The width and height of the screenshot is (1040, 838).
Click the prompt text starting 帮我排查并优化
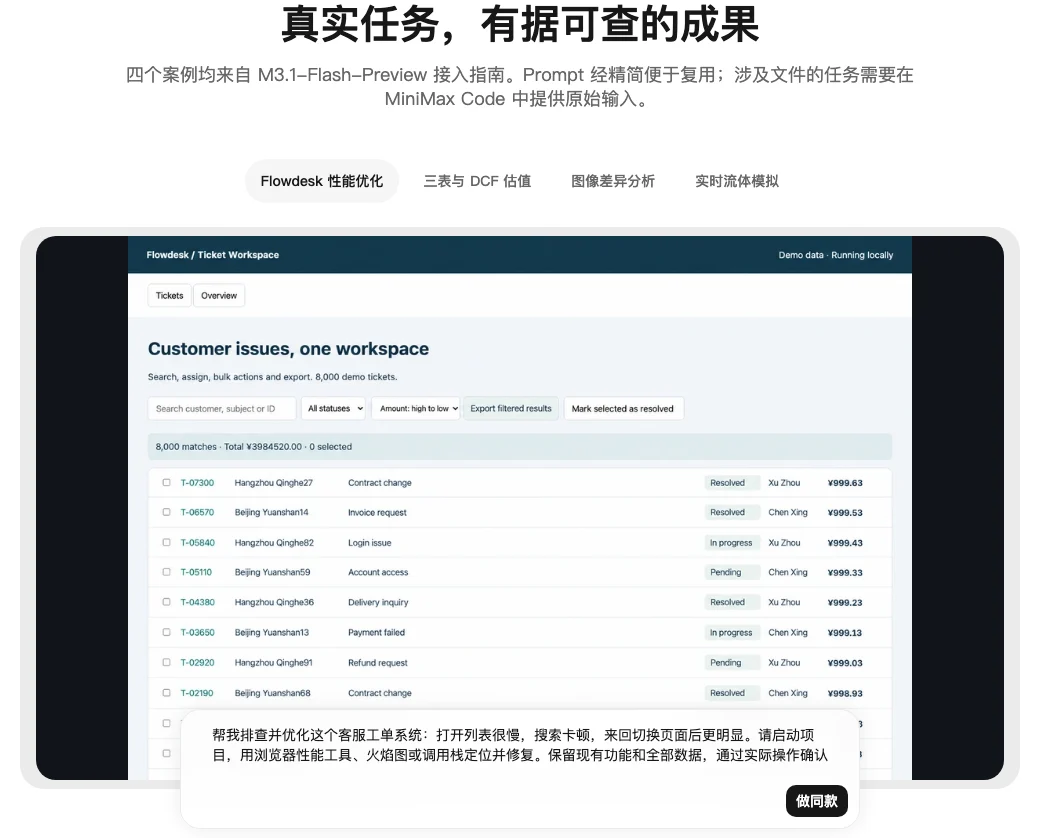[x=519, y=745]
